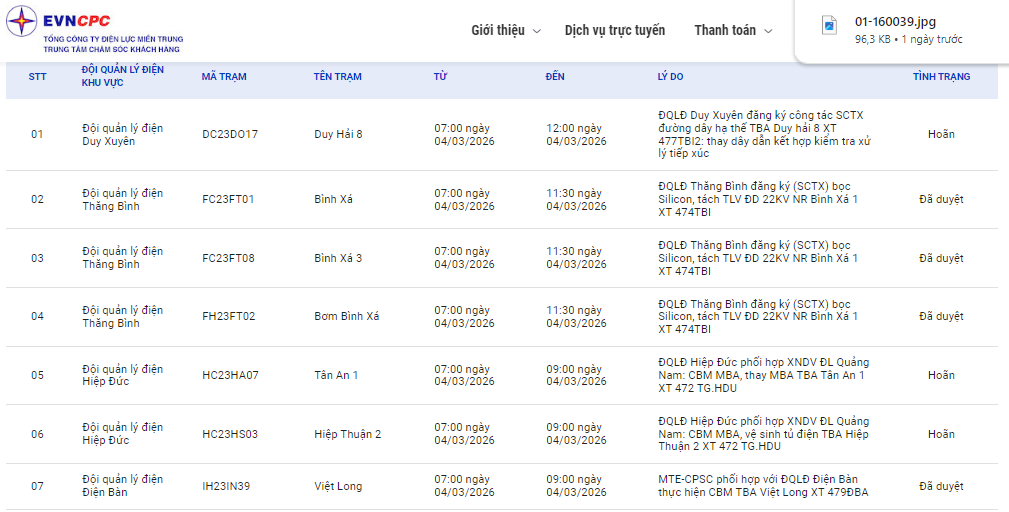Select station code DC23DO17
Viewport: 1009px width, 512px height.
pos(230,134)
